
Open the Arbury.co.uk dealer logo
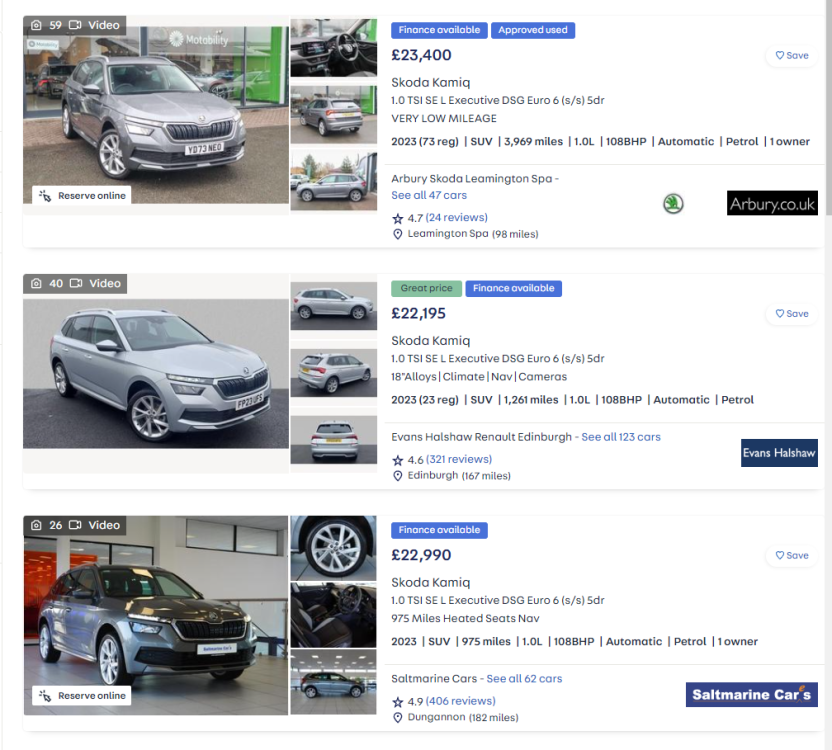[x=772, y=203]
